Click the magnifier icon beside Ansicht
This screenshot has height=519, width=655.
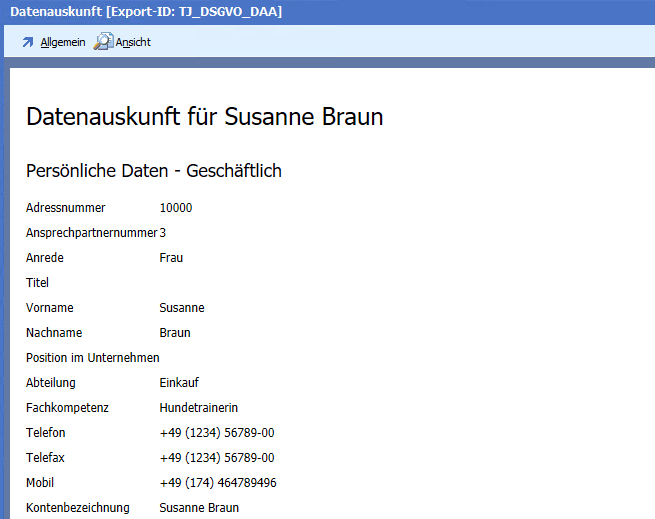[x=103, y=42]
